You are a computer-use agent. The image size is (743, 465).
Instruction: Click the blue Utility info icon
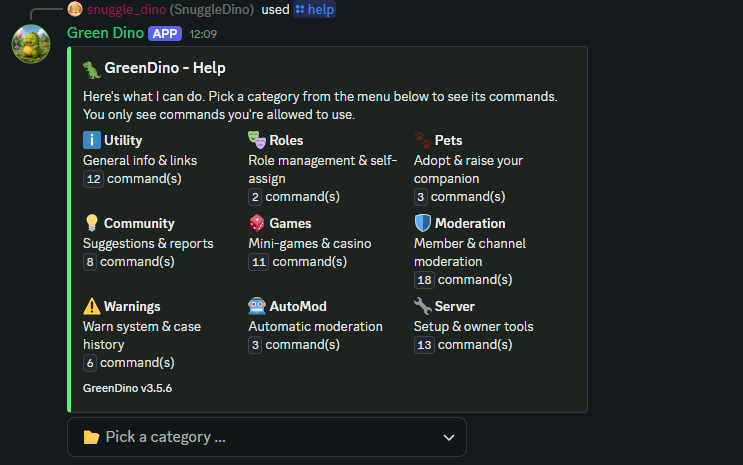pos(91,140)
